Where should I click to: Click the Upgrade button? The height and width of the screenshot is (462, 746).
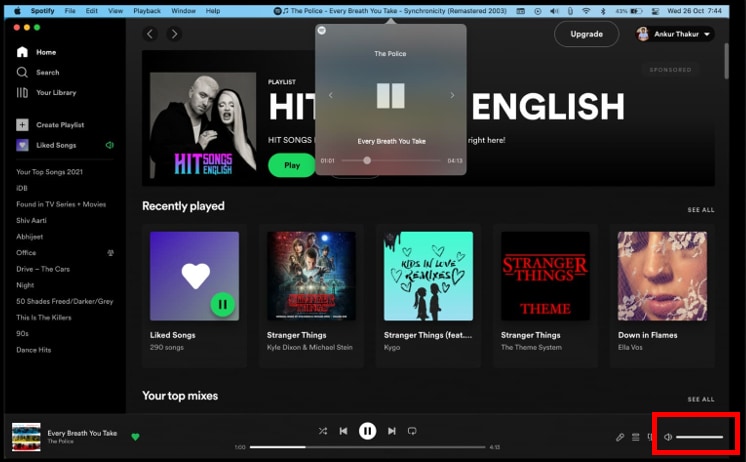pyautogui.click(x=587, y=34)
